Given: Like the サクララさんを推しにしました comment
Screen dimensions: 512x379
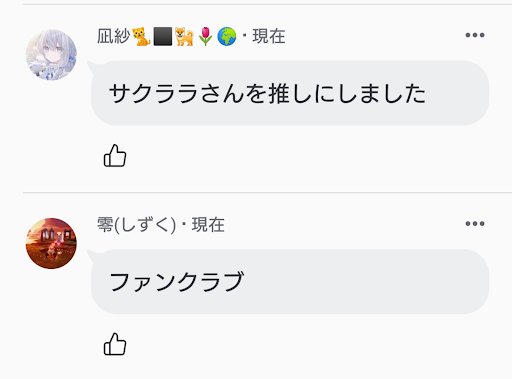Looking at the screenshot, I should 115,156.
